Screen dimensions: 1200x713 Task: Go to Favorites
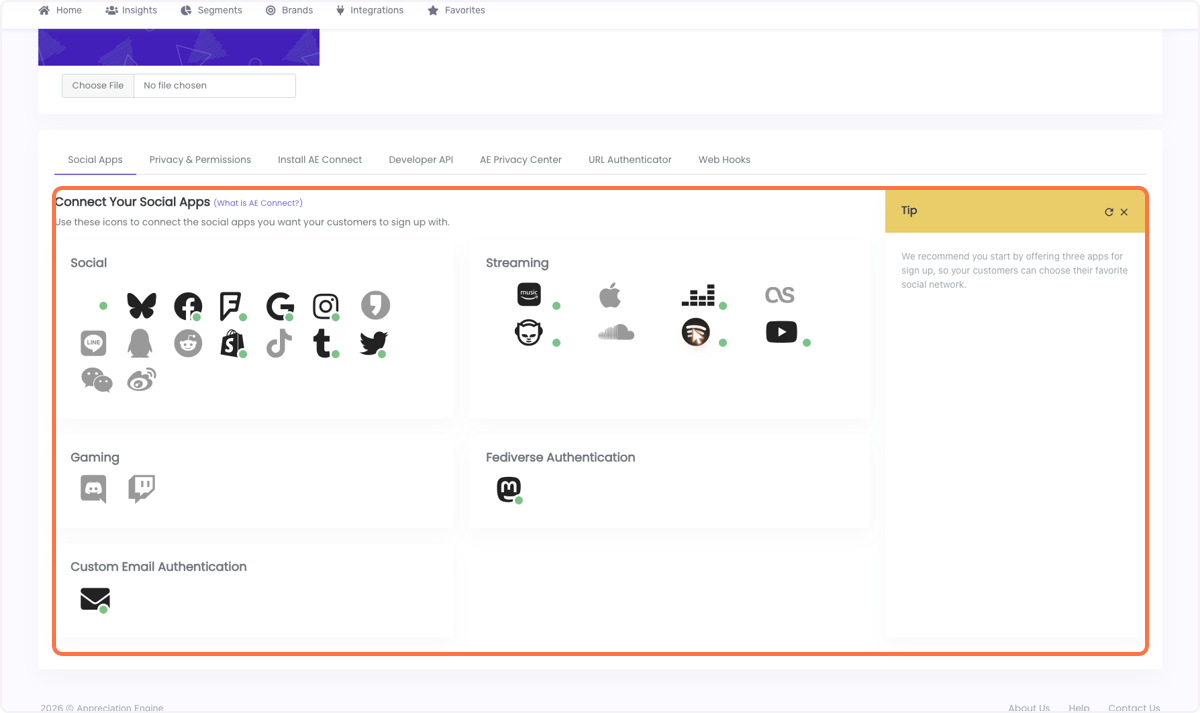(x=456, y=10)
